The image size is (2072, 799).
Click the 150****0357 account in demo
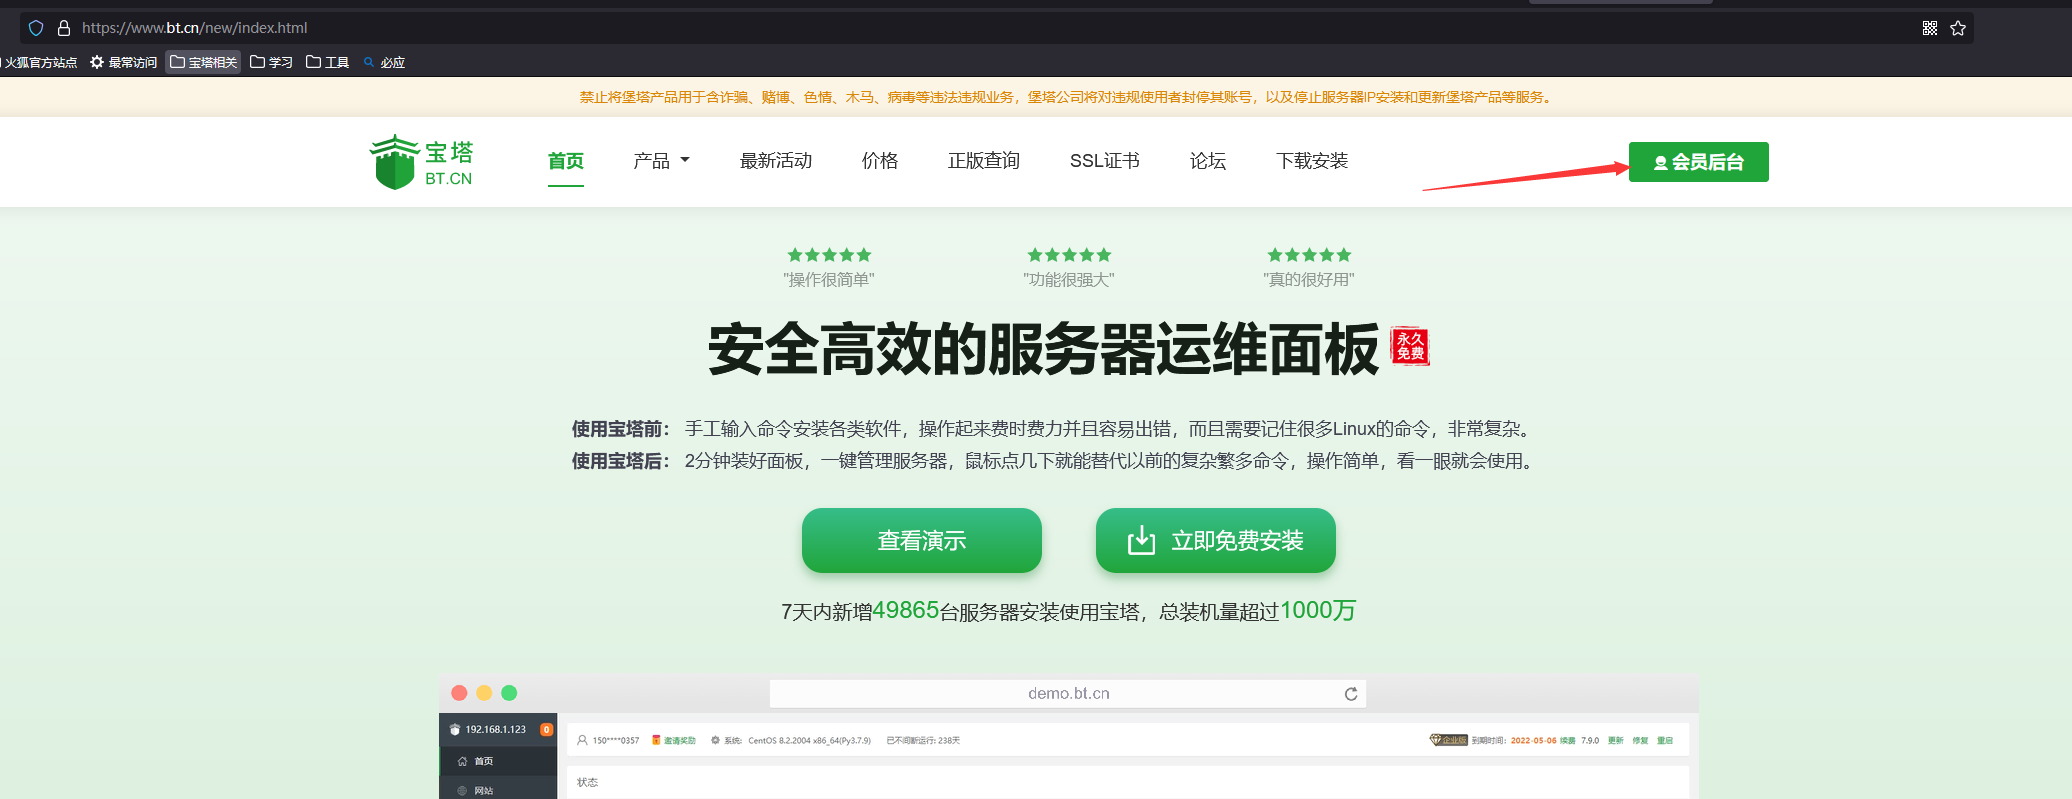(x=608, y=741)
